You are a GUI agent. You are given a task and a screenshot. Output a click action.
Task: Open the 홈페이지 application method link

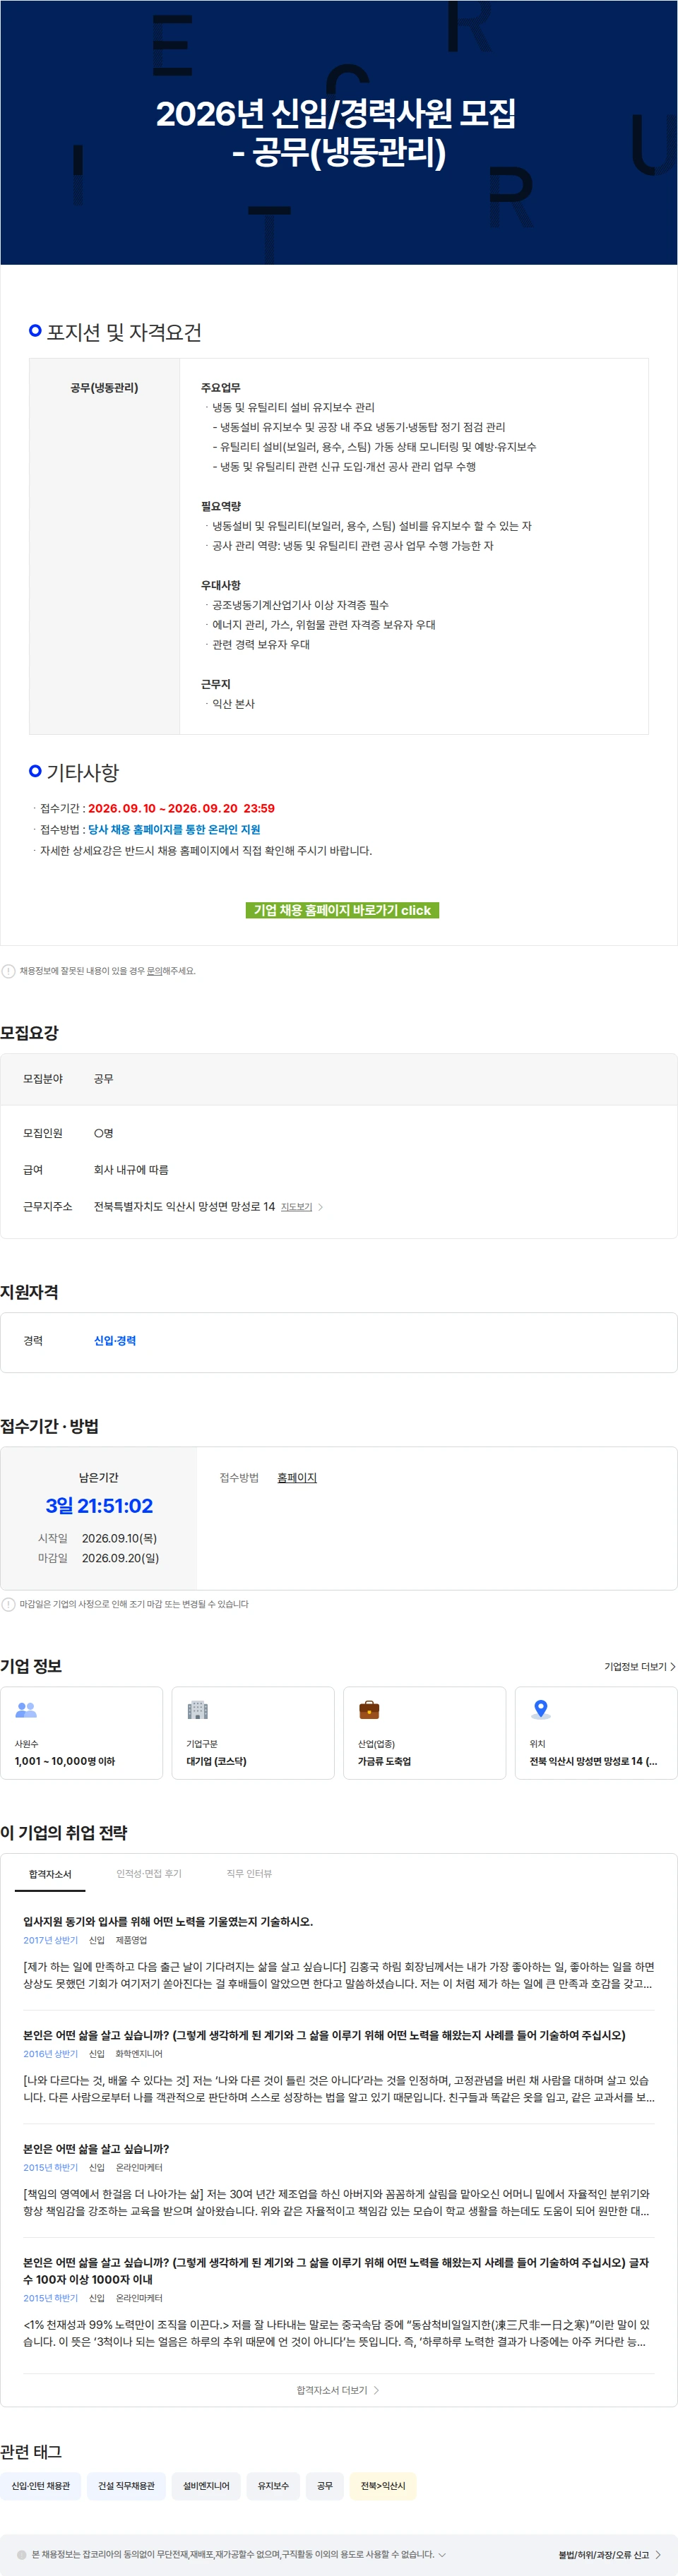click(297, 1477)
